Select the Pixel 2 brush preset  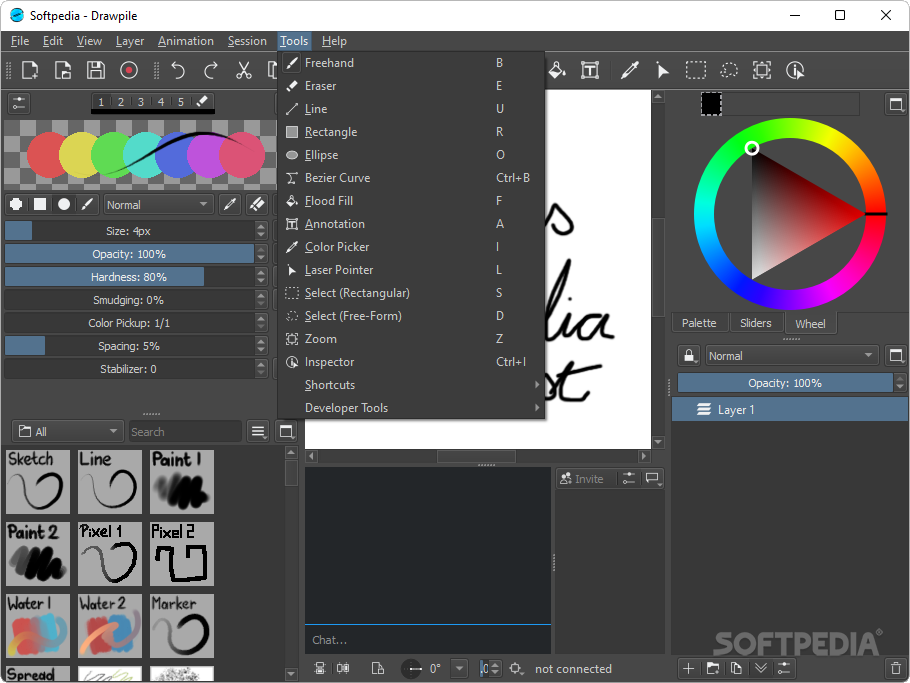click(182, 554)
